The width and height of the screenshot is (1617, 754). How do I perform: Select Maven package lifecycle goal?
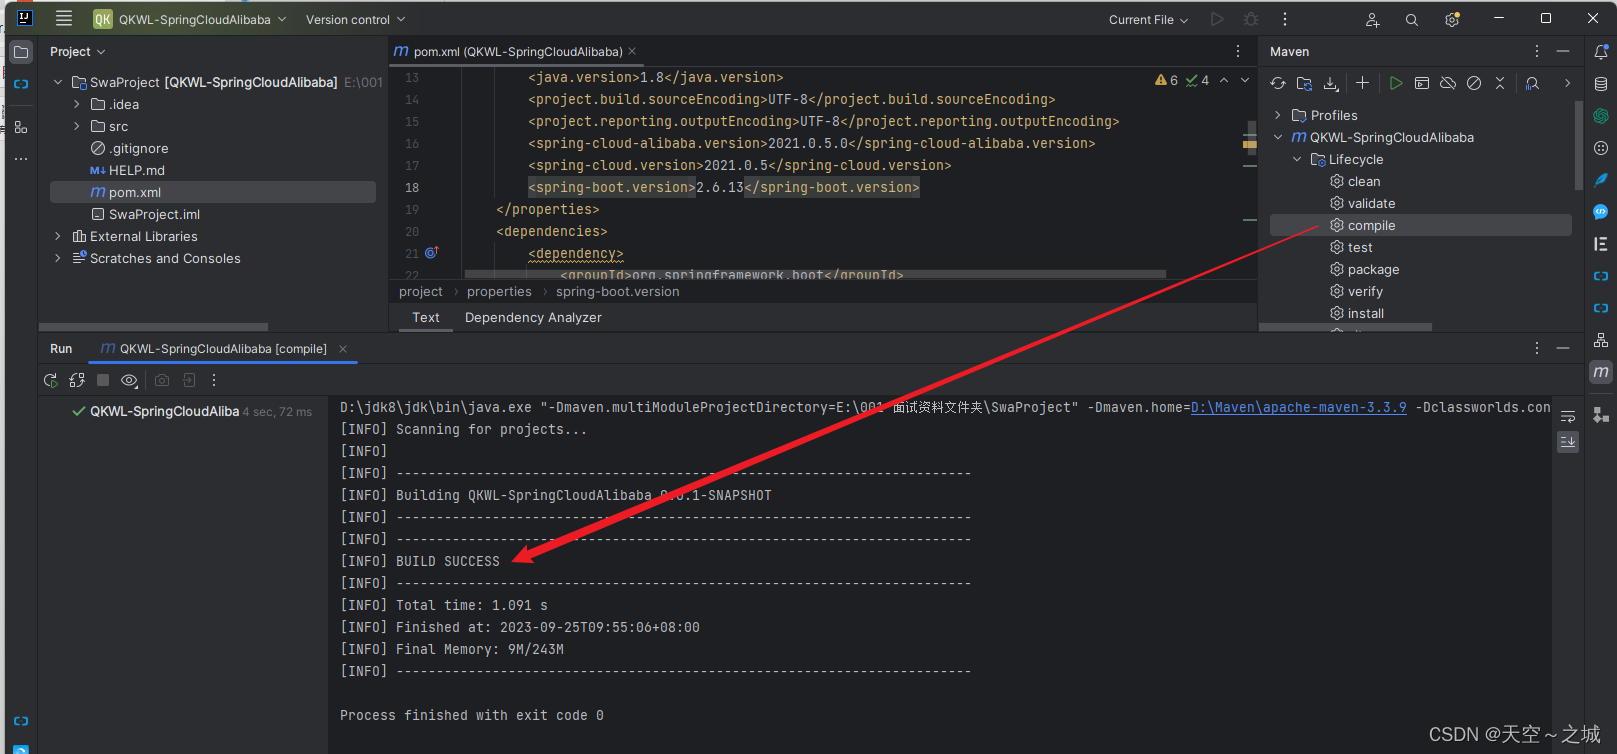click(1373, 269)
